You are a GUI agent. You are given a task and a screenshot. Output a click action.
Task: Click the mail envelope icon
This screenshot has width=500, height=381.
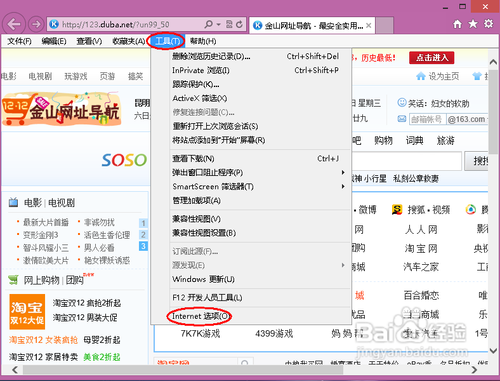coord(402,119)
